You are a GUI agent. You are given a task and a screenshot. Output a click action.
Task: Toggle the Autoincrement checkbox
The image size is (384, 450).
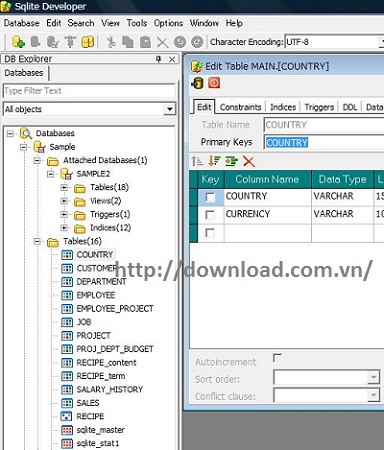[277, 358]
